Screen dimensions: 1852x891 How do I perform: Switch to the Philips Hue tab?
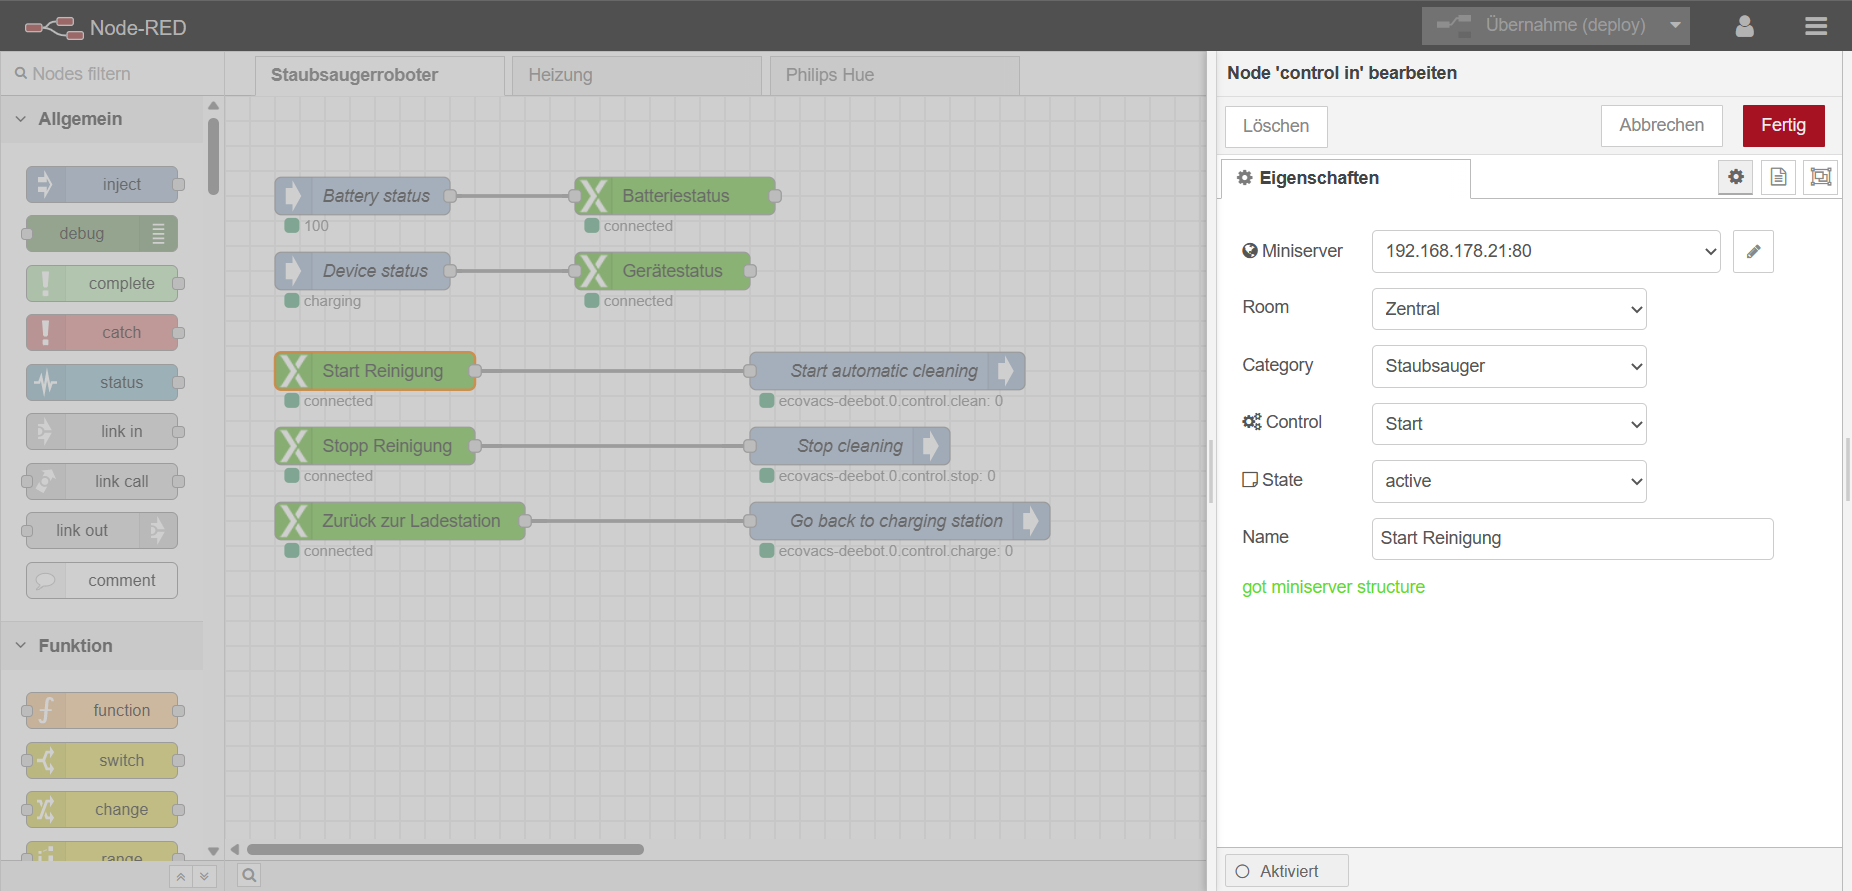(894, 75)
